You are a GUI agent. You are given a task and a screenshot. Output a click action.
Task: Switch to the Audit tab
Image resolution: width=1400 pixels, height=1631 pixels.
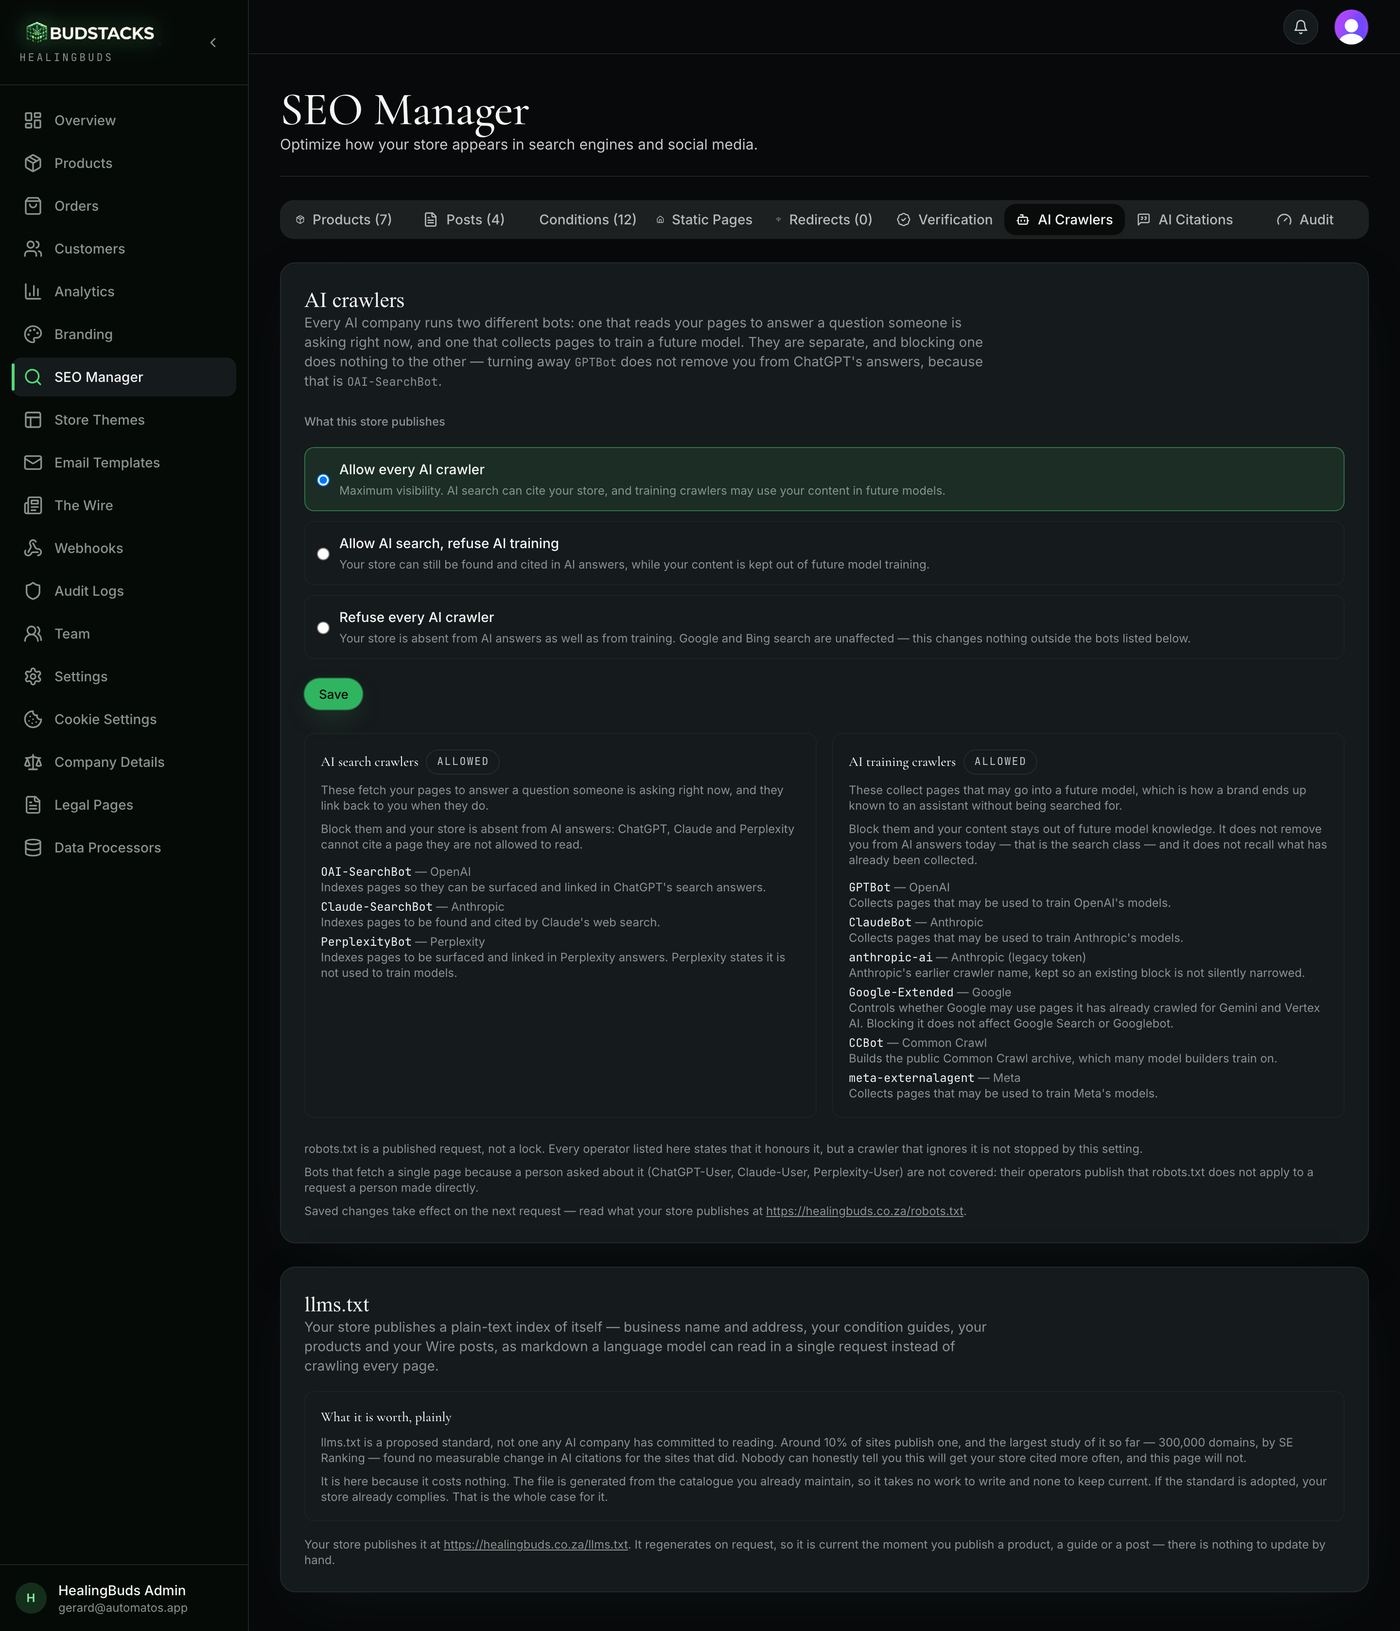1305,220
